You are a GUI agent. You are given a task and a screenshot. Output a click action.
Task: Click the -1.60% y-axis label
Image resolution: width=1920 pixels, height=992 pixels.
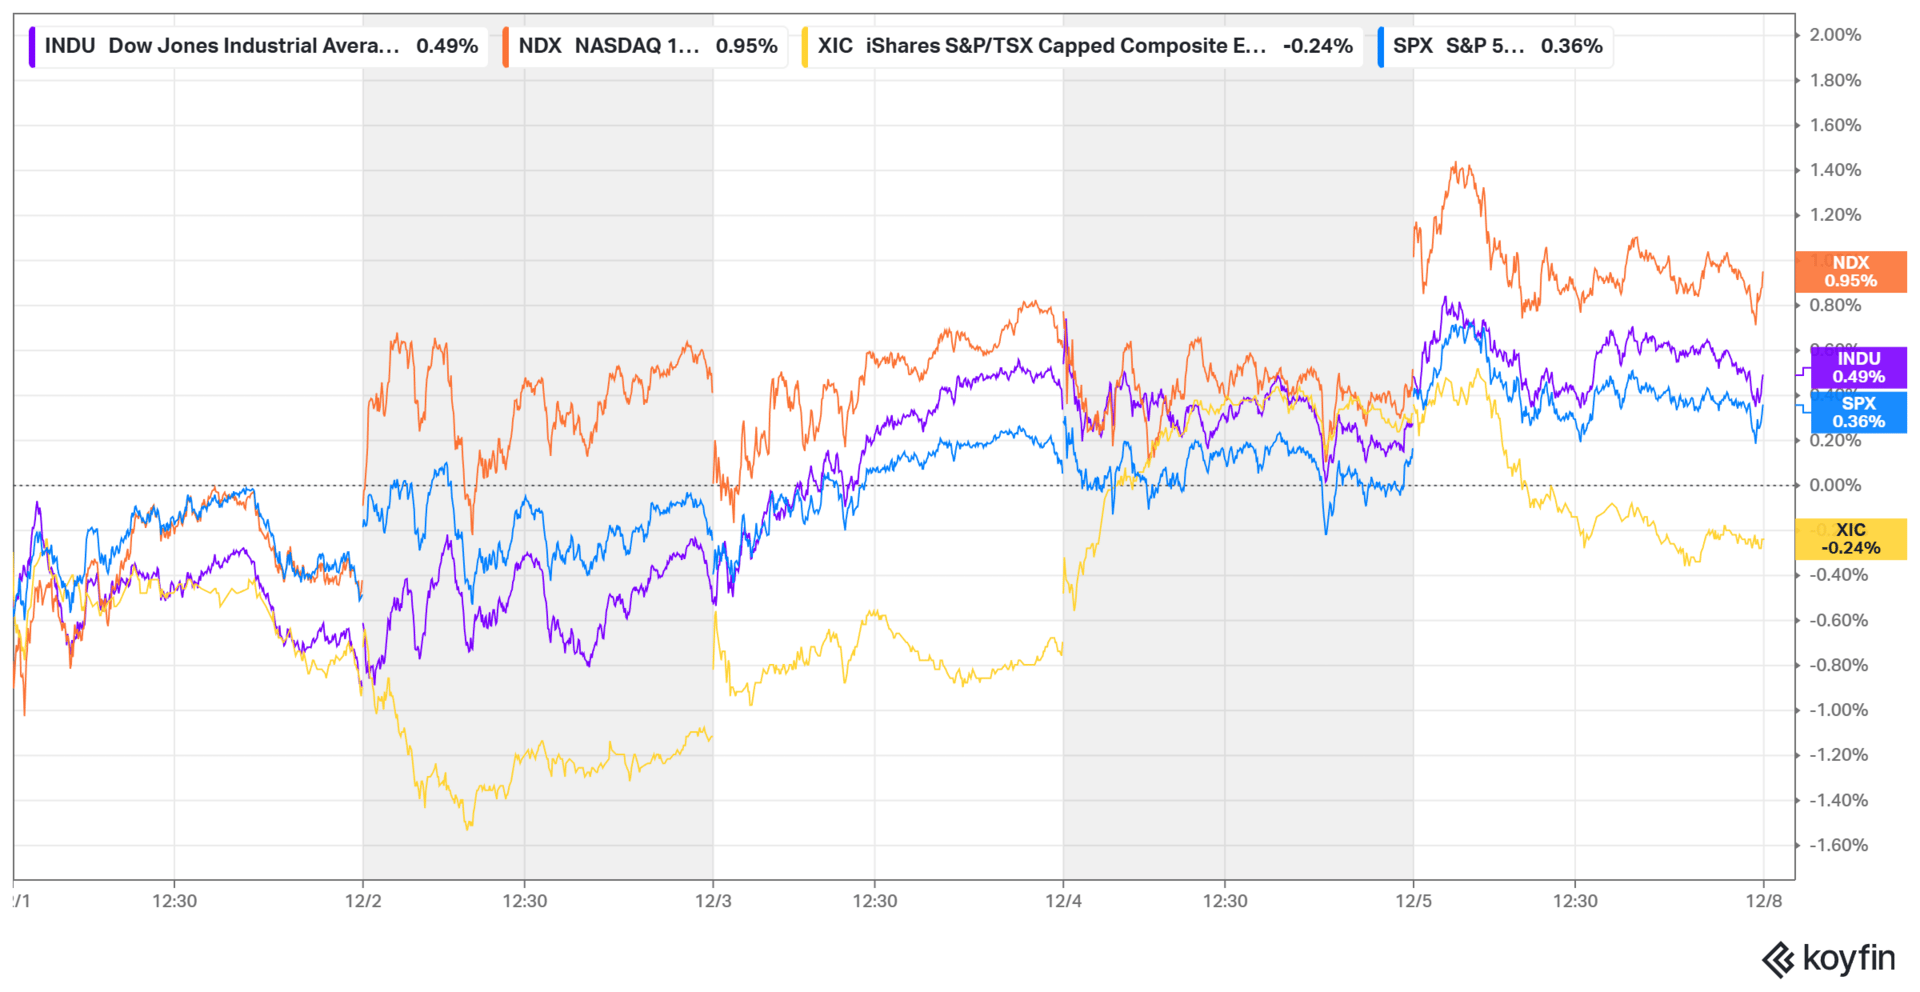[x=1838, y=845]
